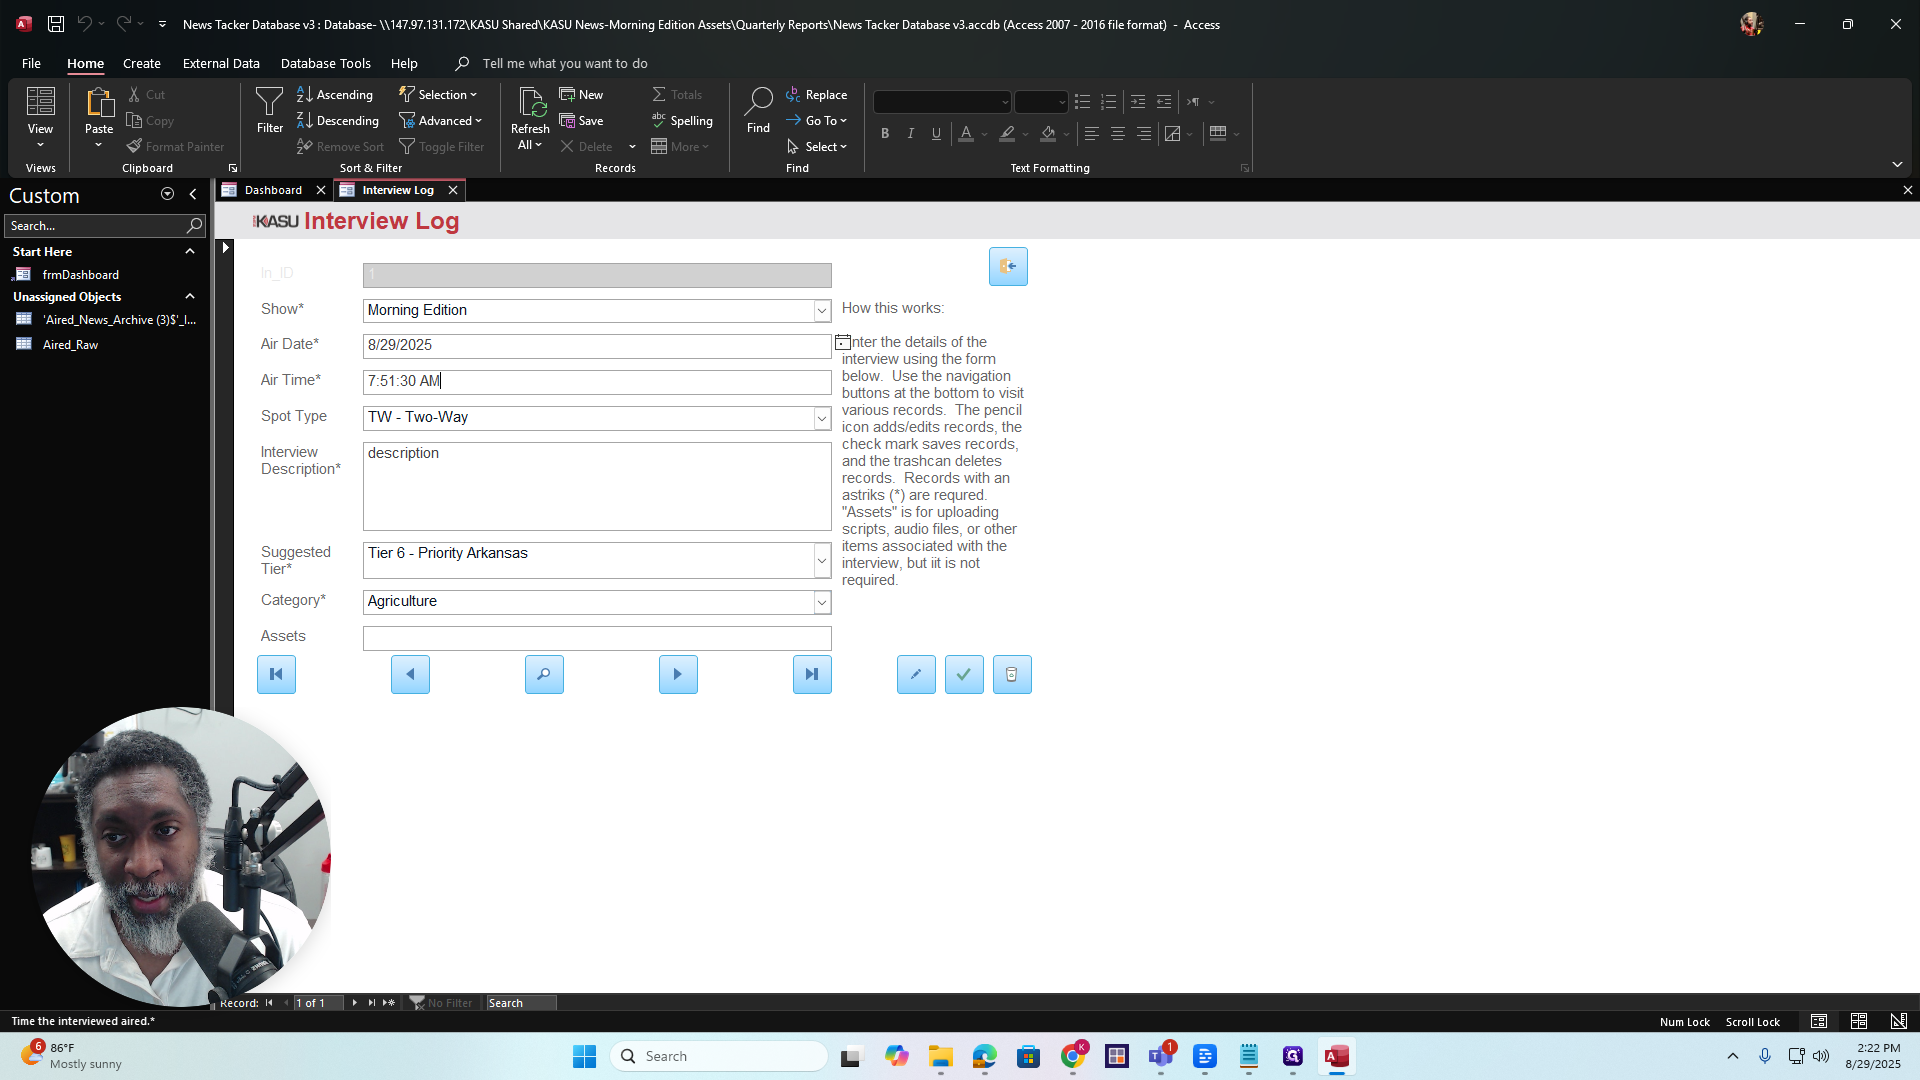
Task: Sort records Descending
Action: pos(338,120)
